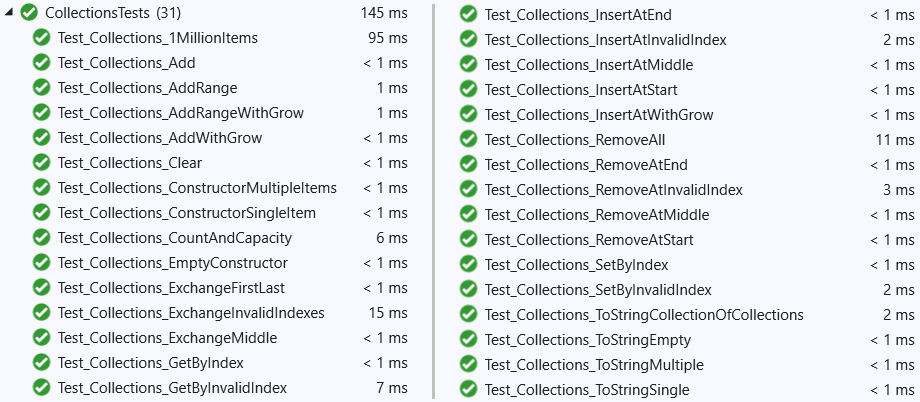920x402 pixels.
Task: Select Test_Collections_AddRange test
Action: click(147, 88)
